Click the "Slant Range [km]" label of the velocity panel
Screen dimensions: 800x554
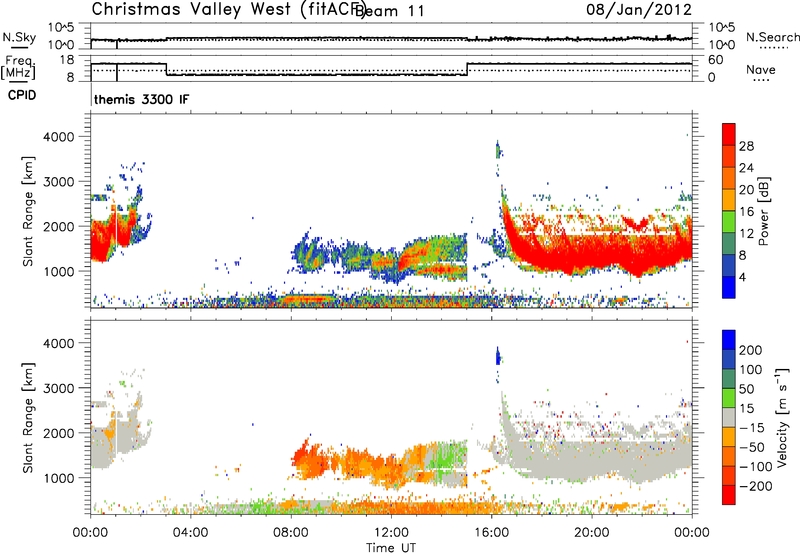pos(28,417)
